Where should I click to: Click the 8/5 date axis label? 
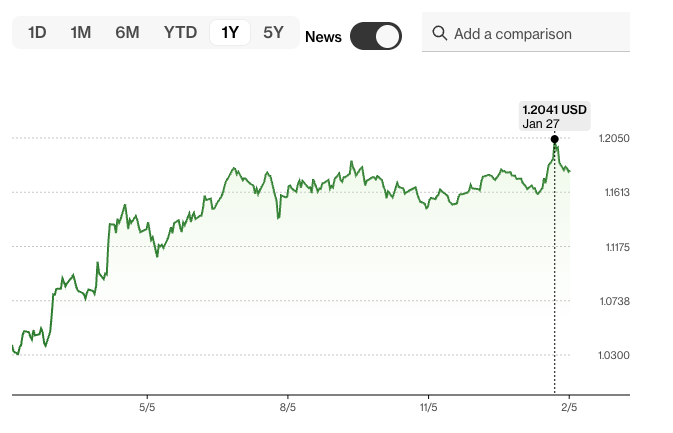(x=288, y=407)
